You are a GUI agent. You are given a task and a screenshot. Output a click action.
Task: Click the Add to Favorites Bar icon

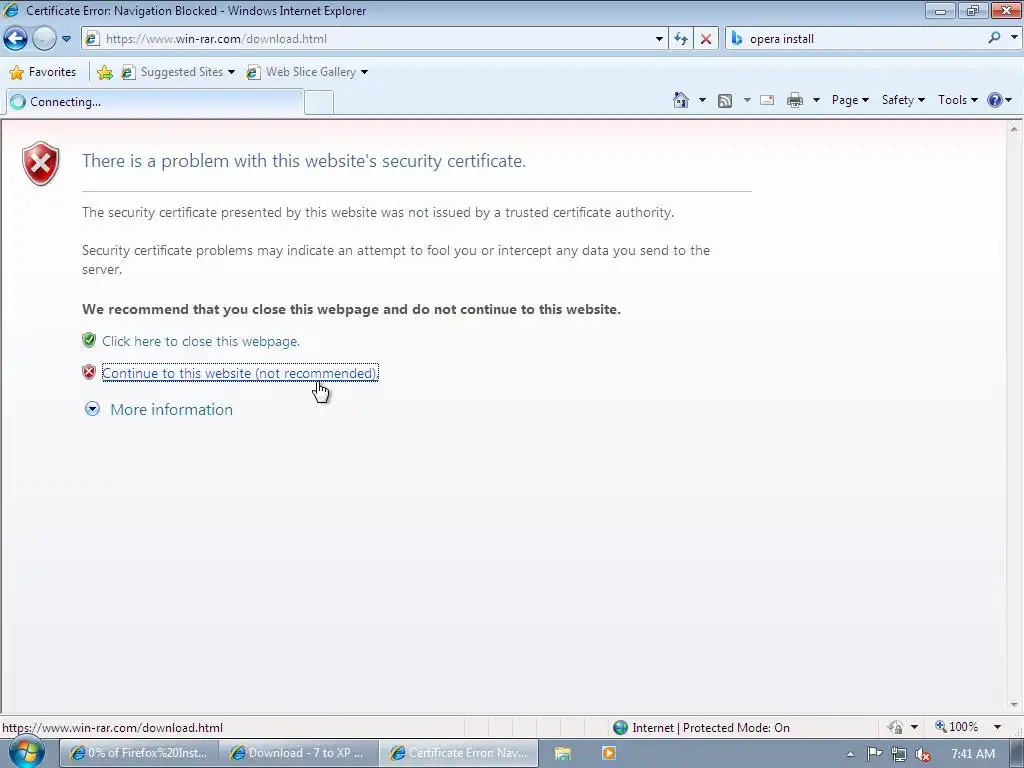pos(104,72)
